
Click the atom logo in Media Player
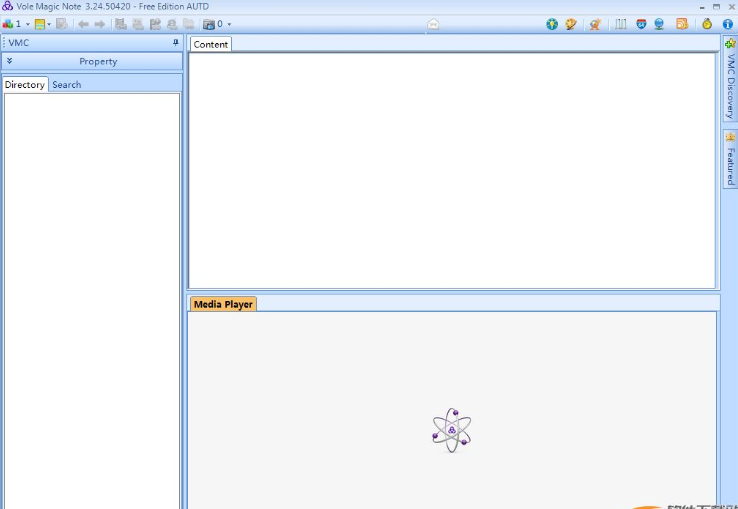pos(451,430)
